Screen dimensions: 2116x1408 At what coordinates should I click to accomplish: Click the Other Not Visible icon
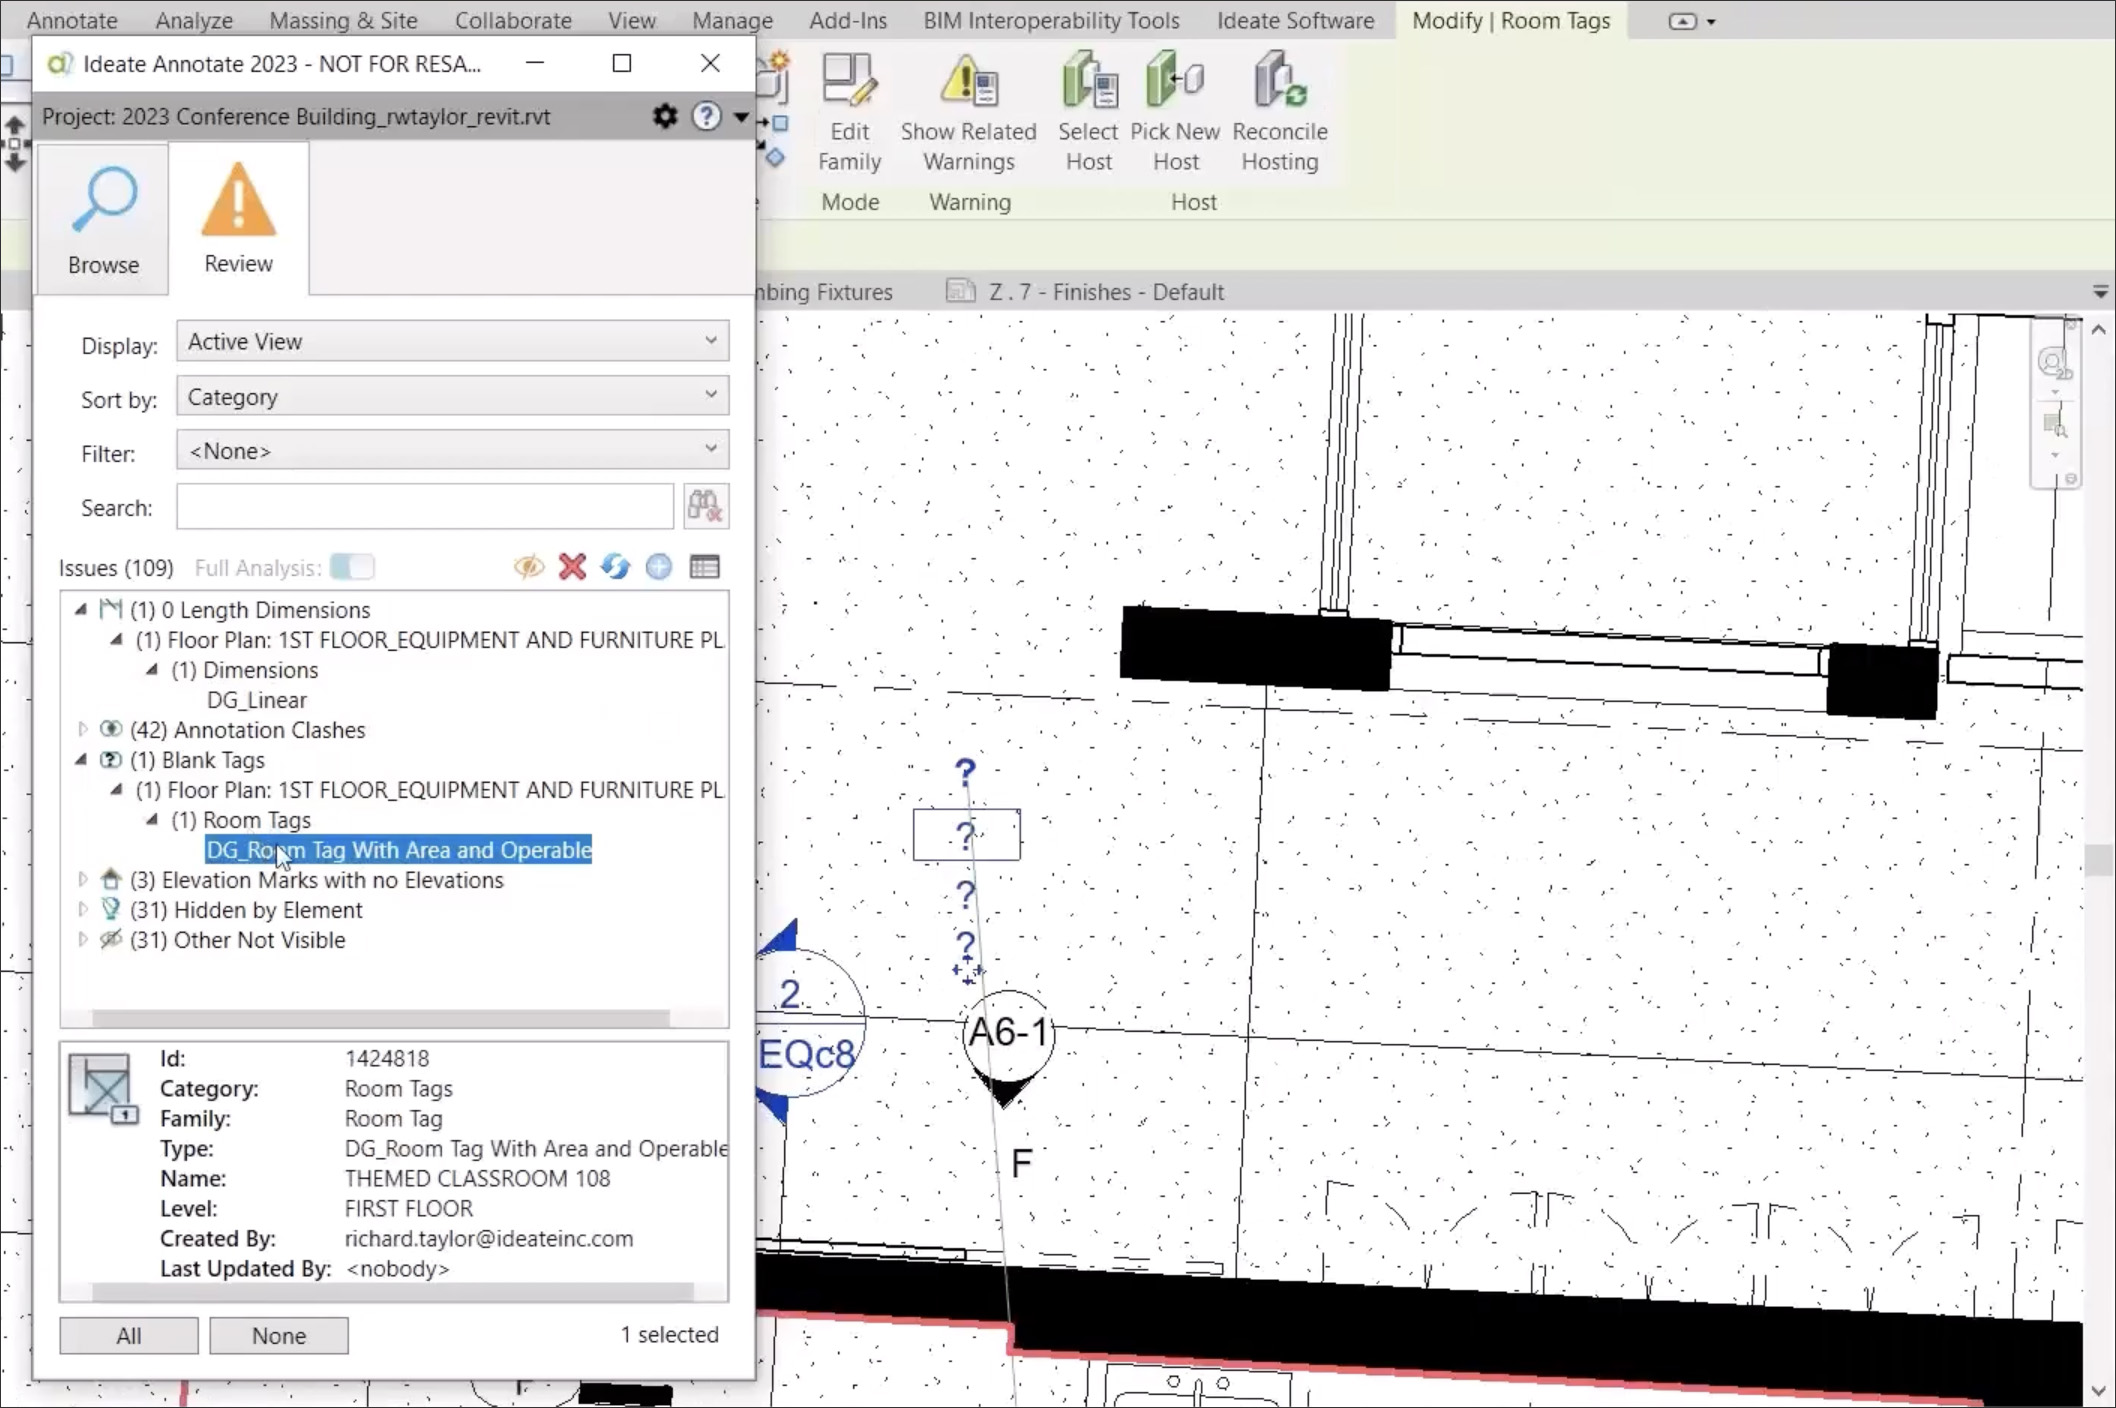(x=111, y=939)
